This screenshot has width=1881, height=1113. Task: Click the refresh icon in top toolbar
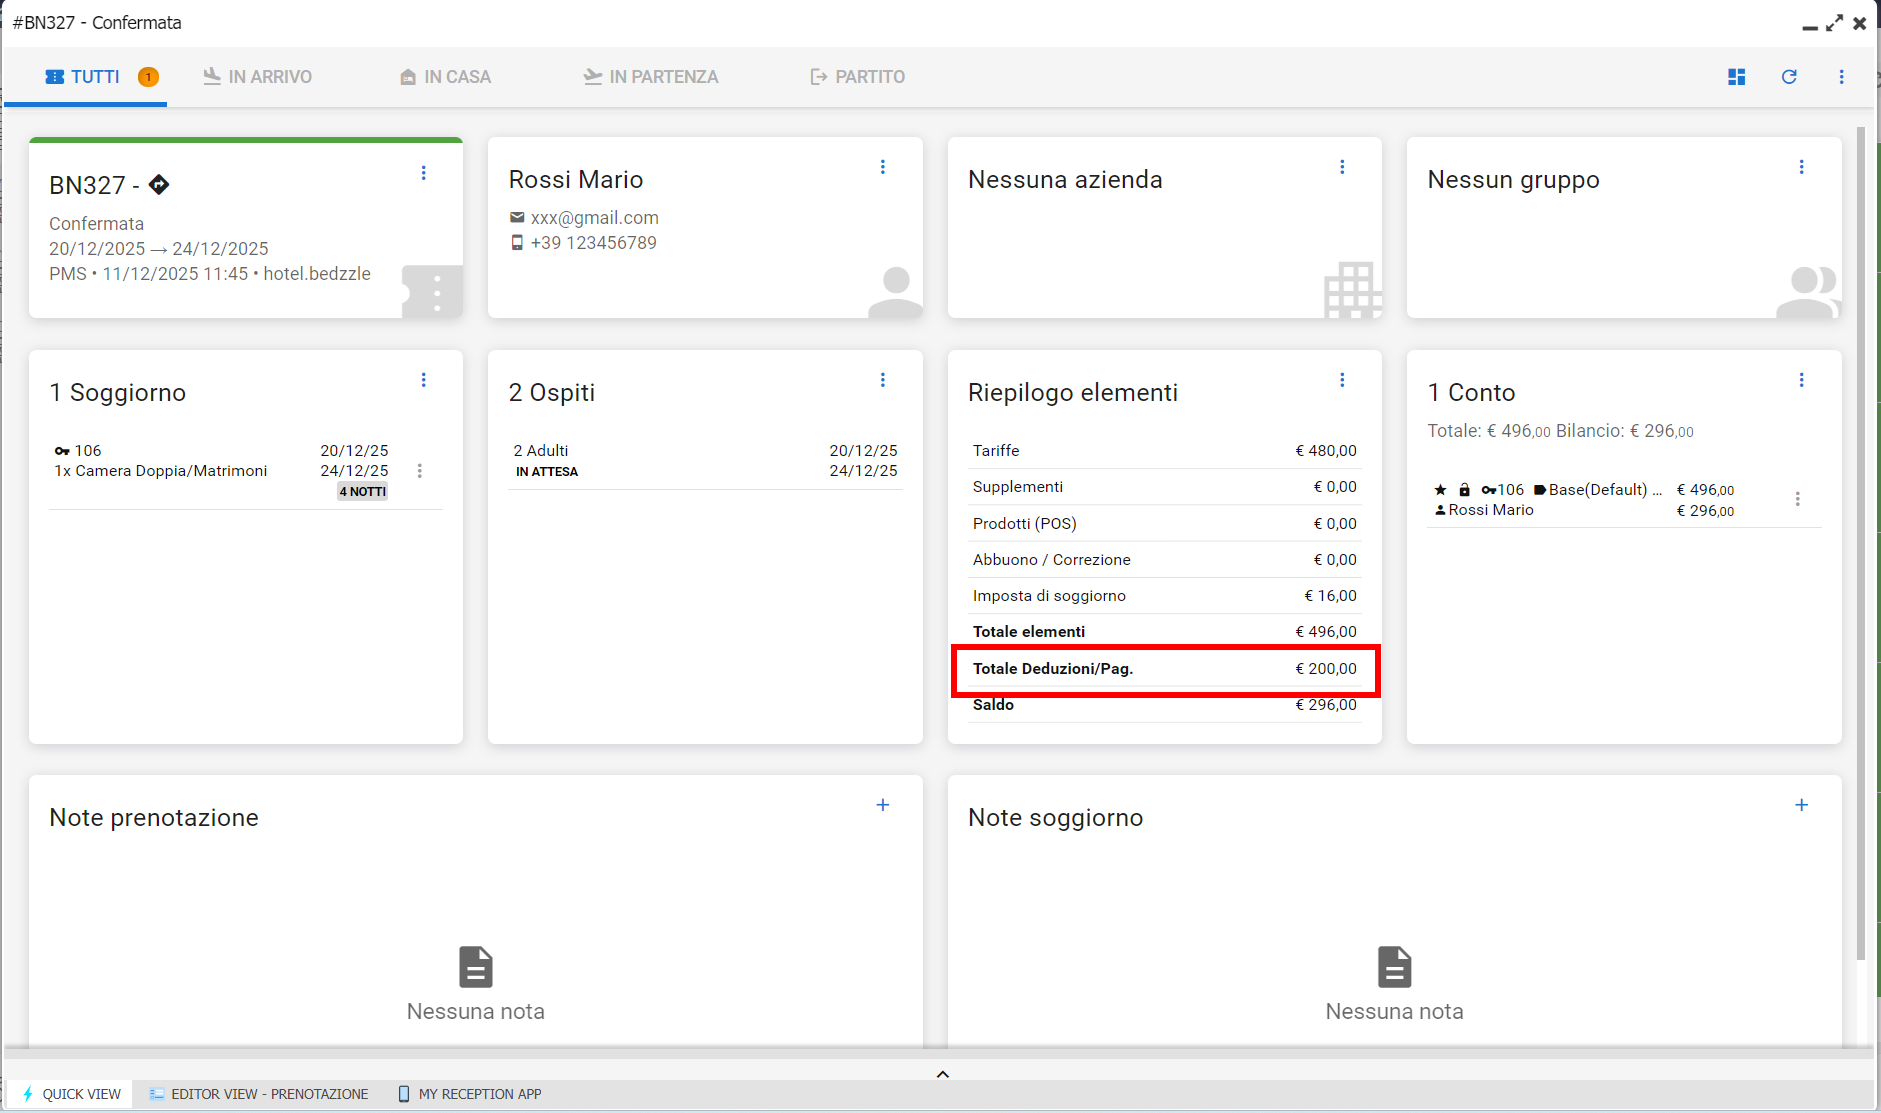(1789, 77)
